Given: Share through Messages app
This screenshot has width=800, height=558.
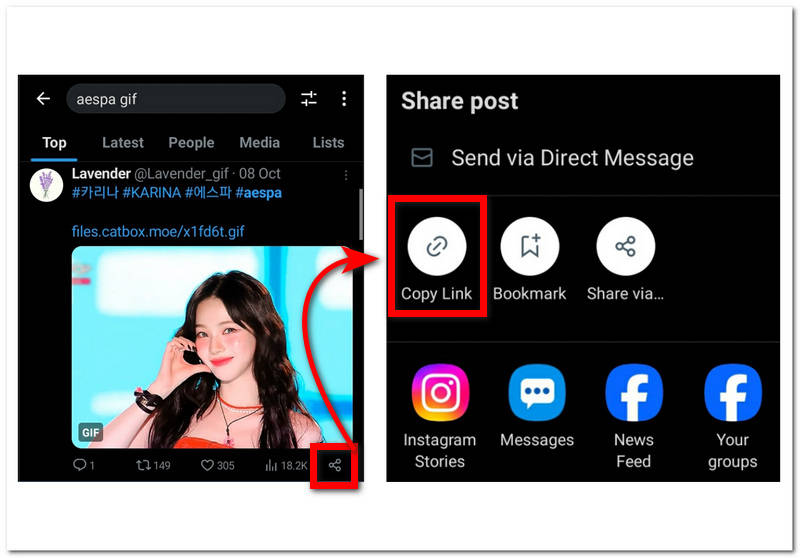Looking at the screenshot, I should (x=537, y=393).
